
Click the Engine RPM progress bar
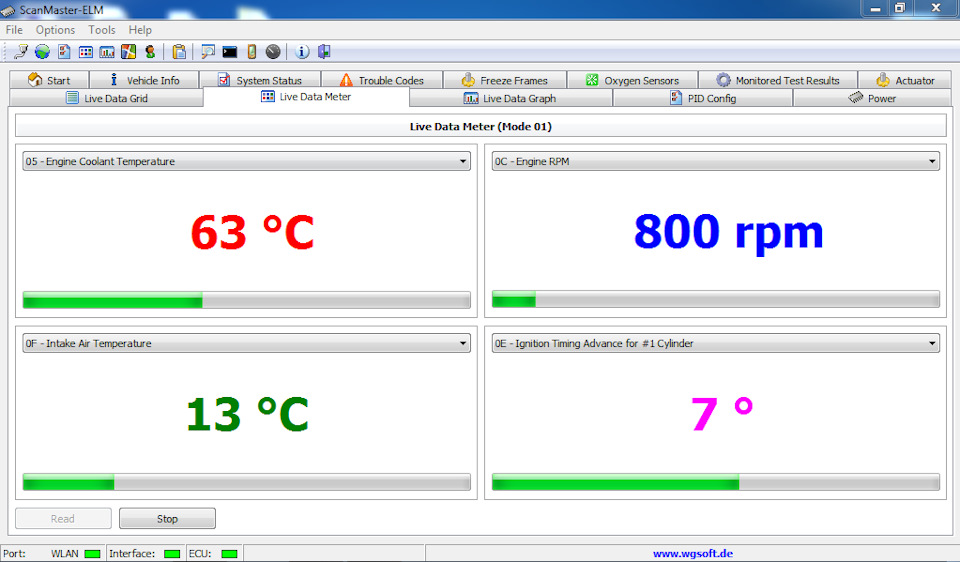point(715,299)
